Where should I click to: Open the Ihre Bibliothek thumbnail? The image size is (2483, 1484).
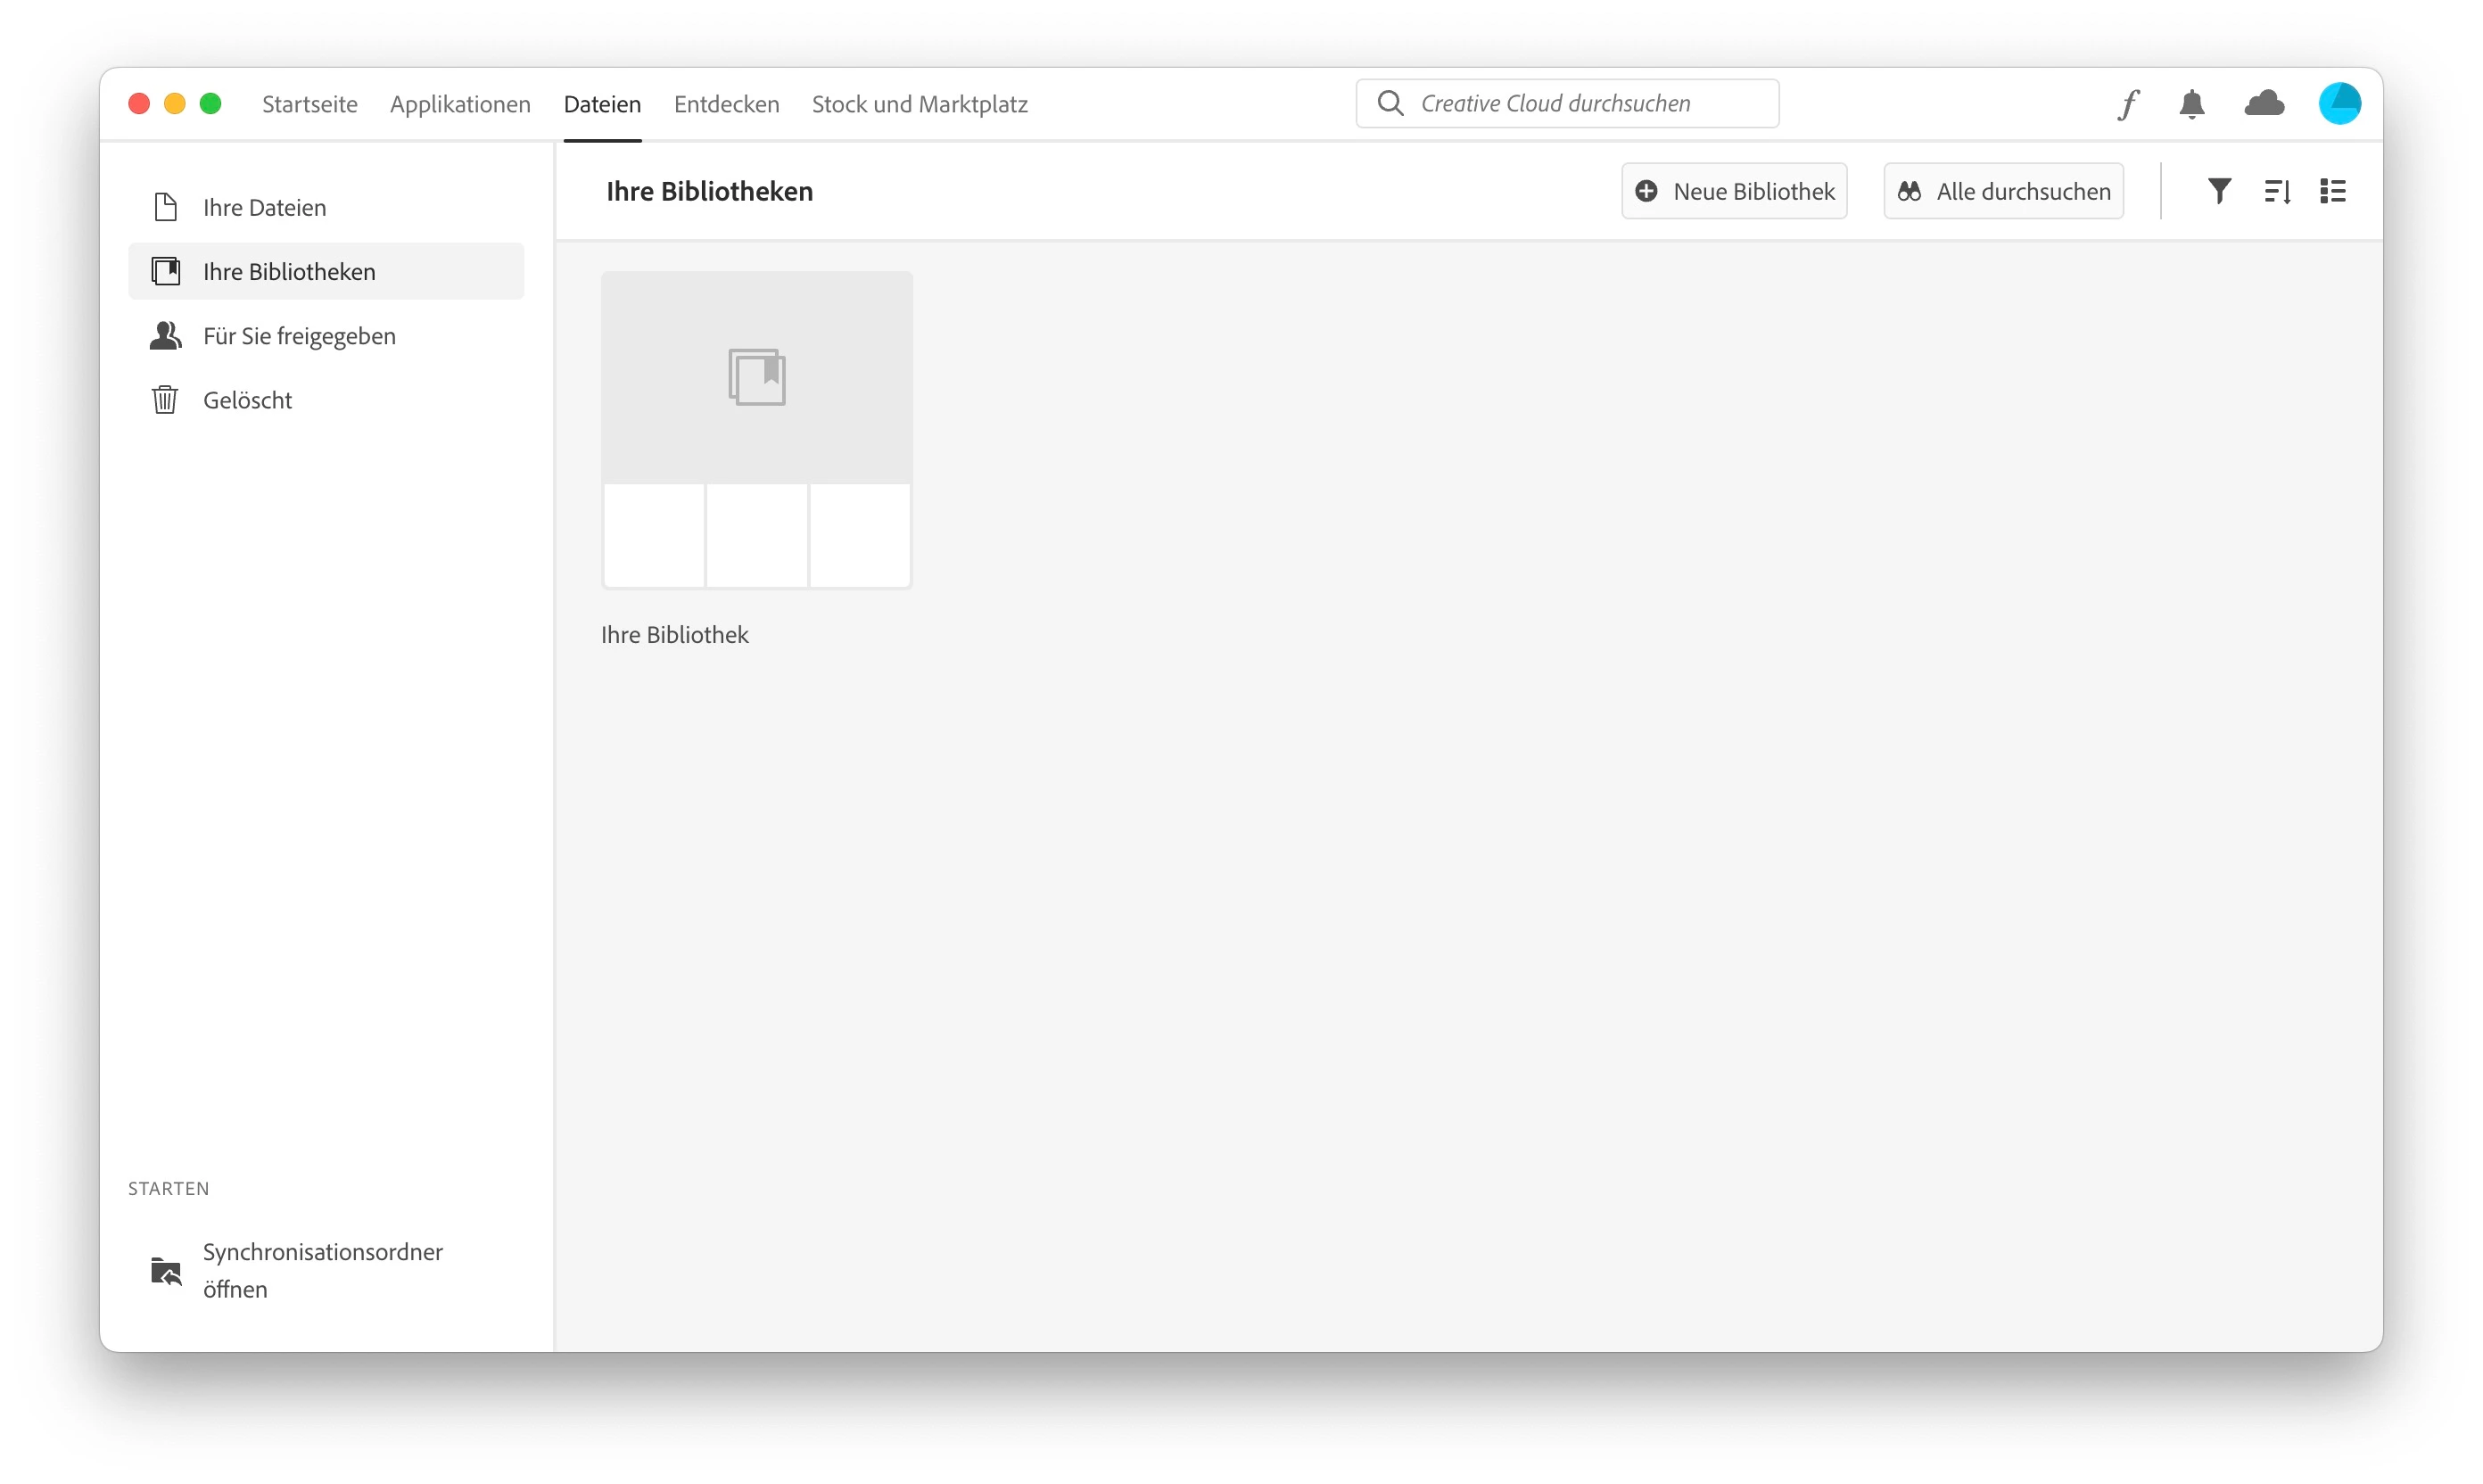[x=756, y=430]
